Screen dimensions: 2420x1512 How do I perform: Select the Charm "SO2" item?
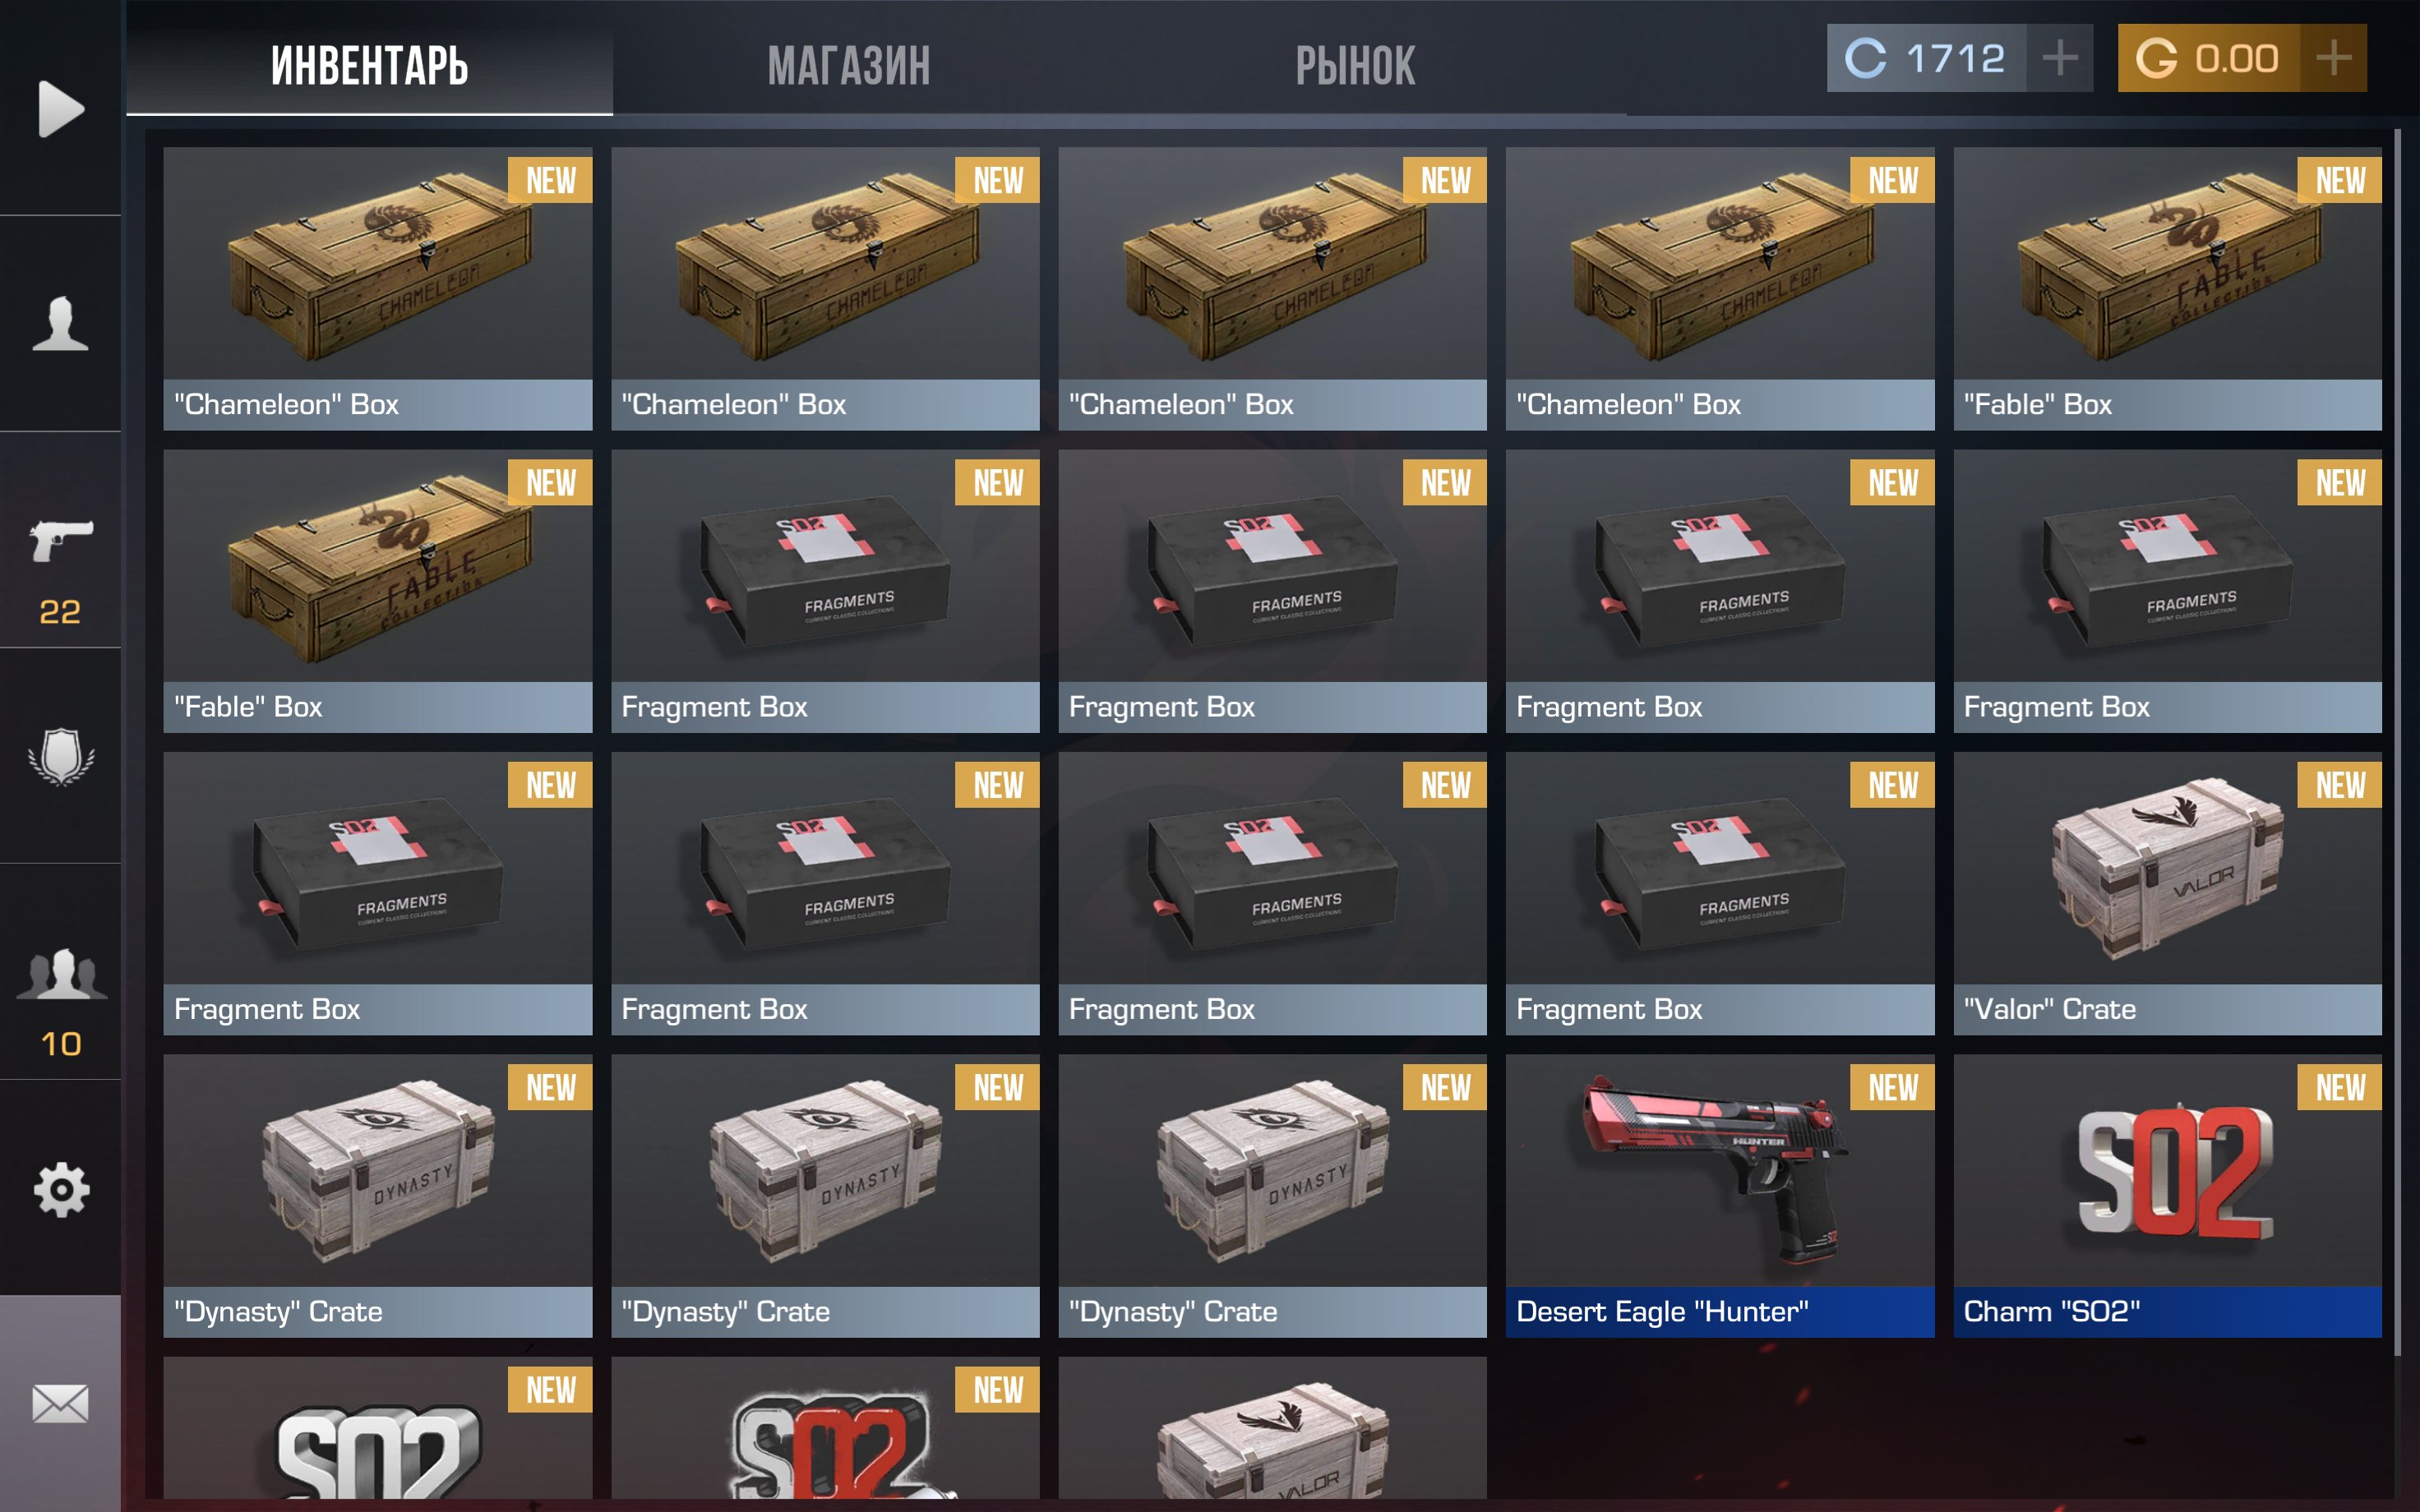coord(2167,1196)
